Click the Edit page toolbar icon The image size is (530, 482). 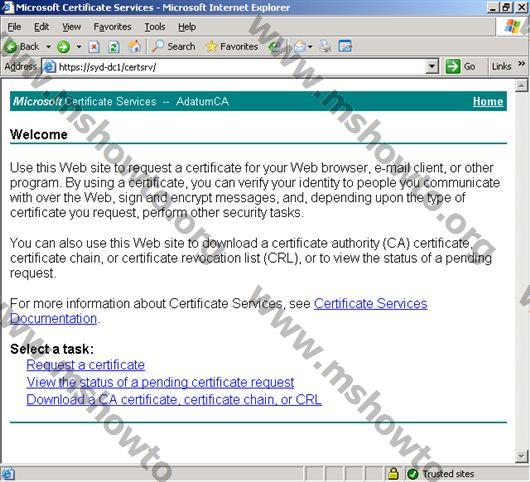pos(345,47)
